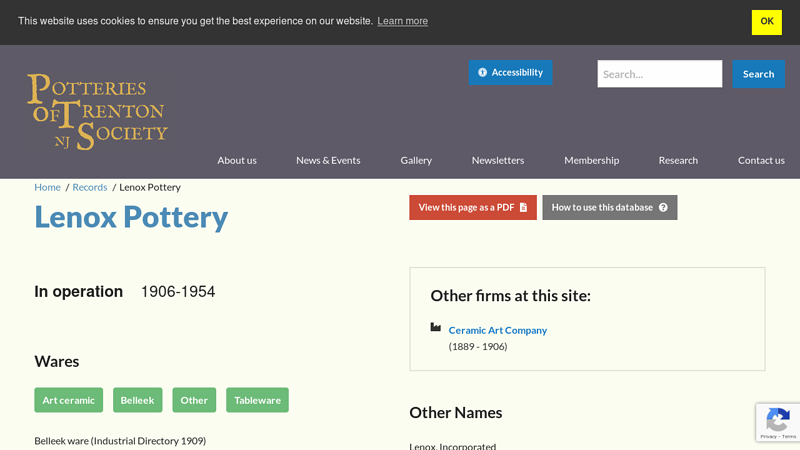Go to the Gallery menu item
This screenshot has width=800, height=450.
tap(416, 160)
